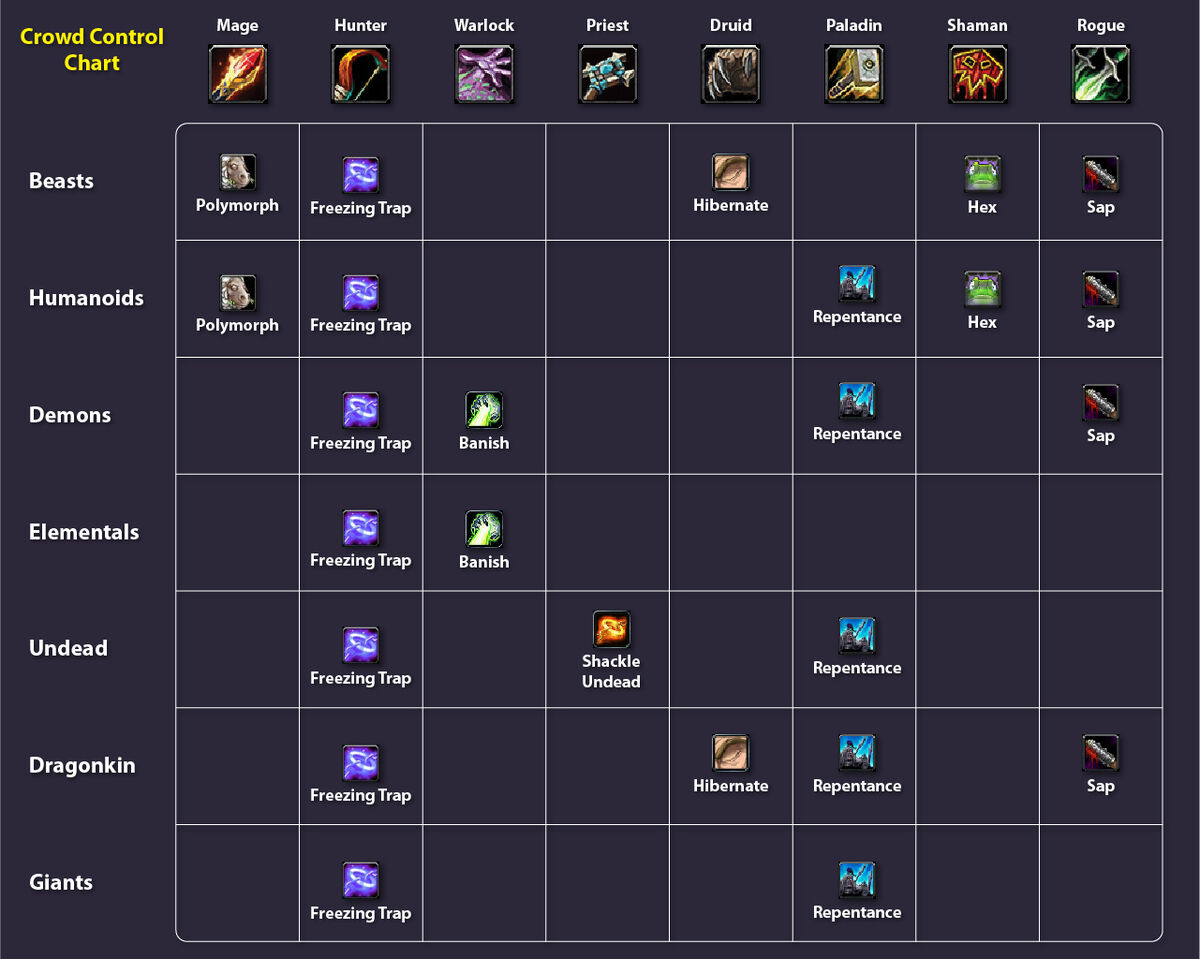The width and height of the screenshot is (1200, 959).
Task: Click the Warlock class icon
Action: coord(484,72)
